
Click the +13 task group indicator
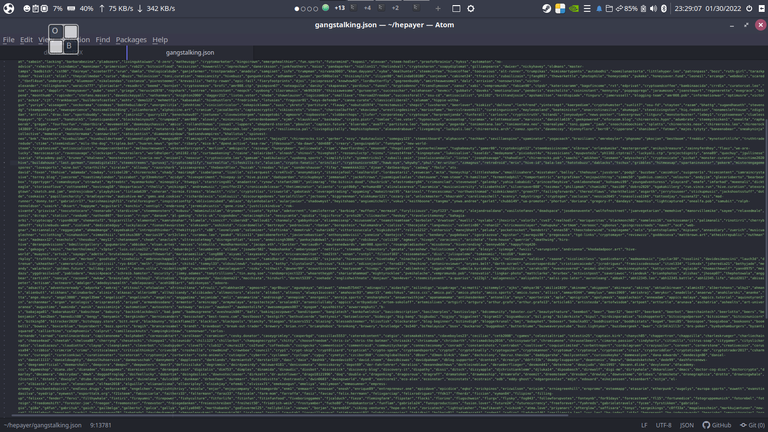339,8
